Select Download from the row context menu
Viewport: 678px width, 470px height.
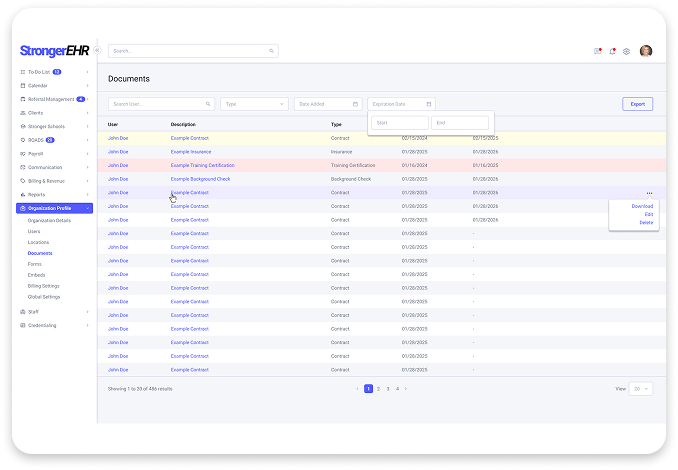click(642, 206)
